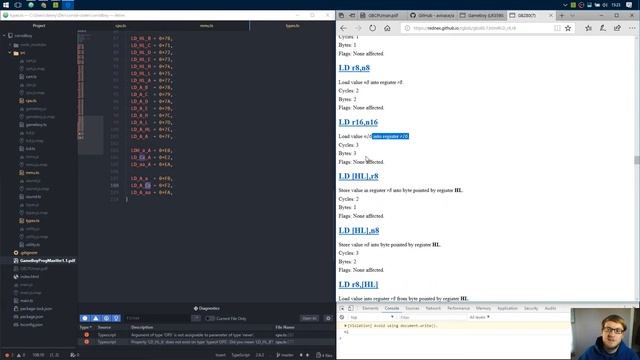Open a new tab in Edge

tap(562, 16)
